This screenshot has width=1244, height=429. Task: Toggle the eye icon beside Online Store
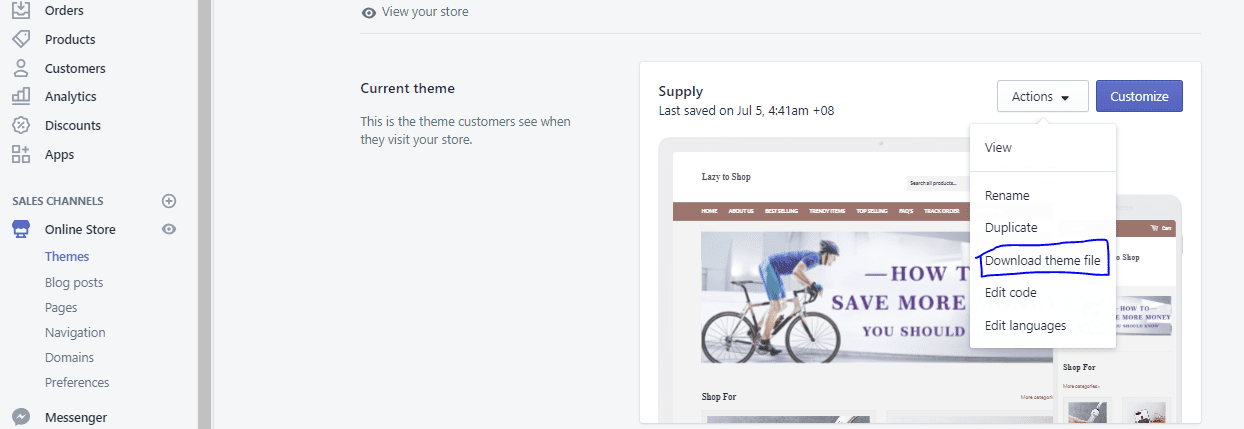[x=169, y=229]
